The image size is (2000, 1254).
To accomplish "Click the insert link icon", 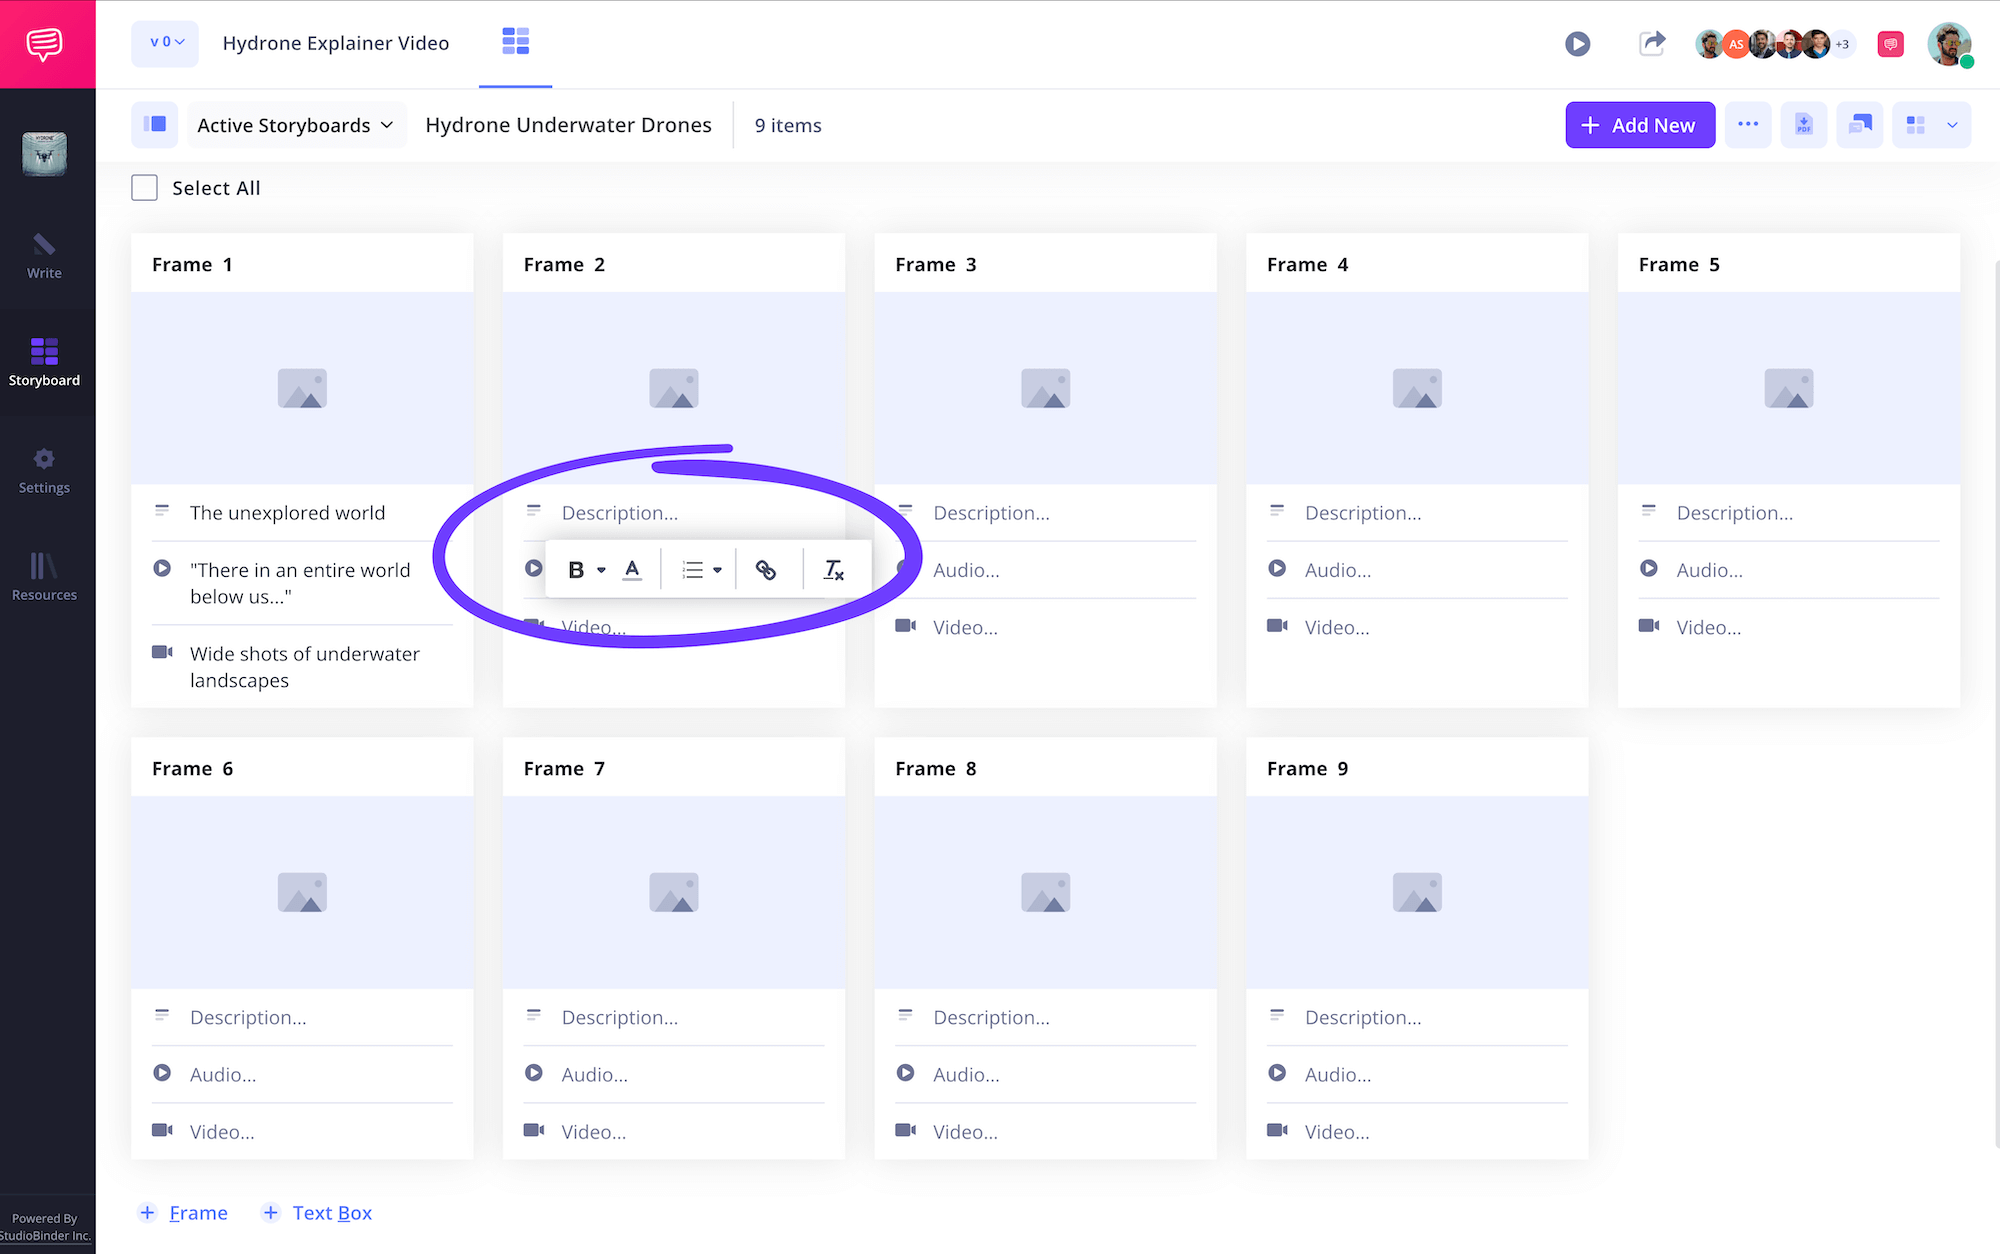I will 766,570.
